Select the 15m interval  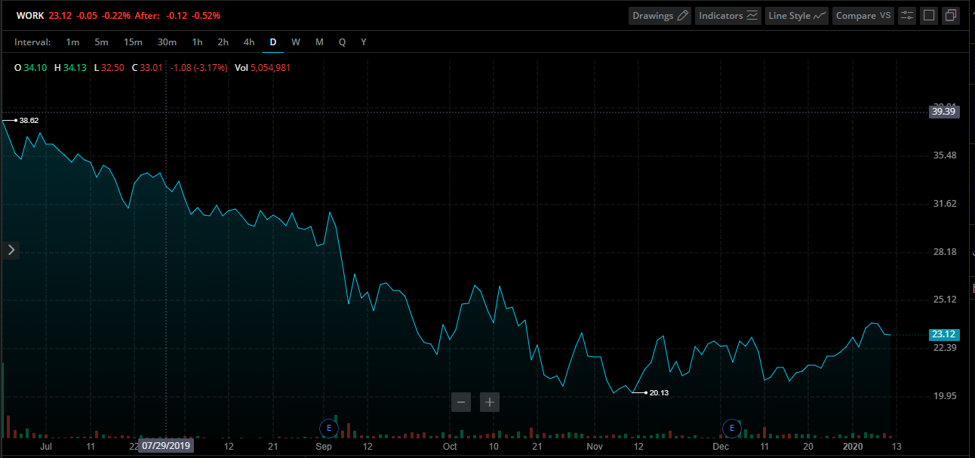point(133,42)
